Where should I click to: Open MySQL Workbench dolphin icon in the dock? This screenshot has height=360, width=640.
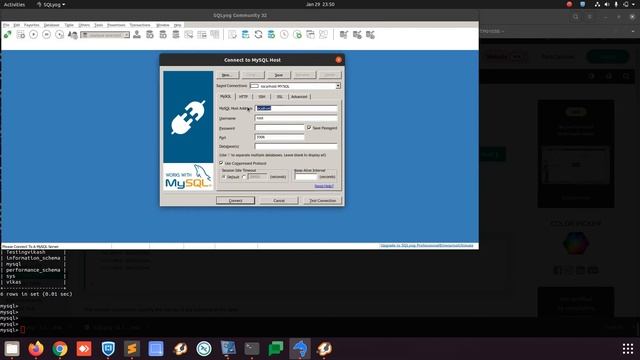tap(300, 349)
